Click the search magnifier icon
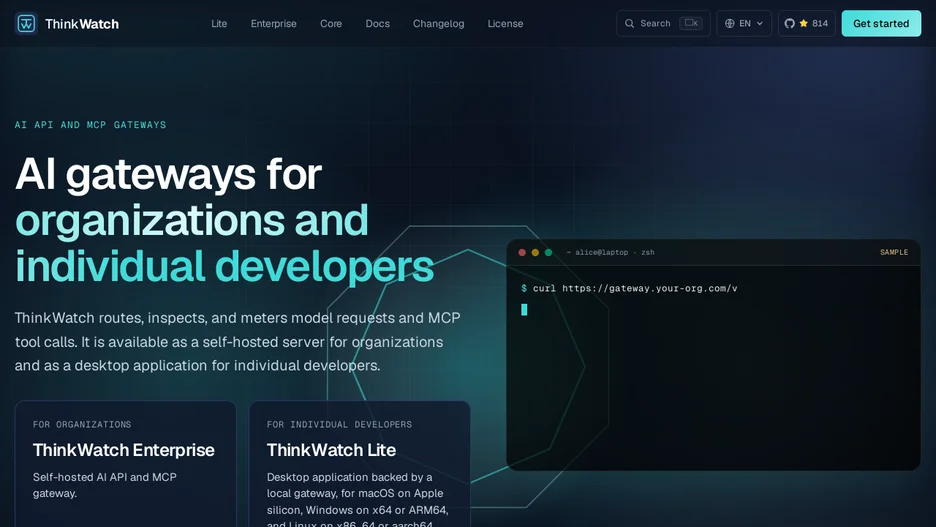 [629, 23]
